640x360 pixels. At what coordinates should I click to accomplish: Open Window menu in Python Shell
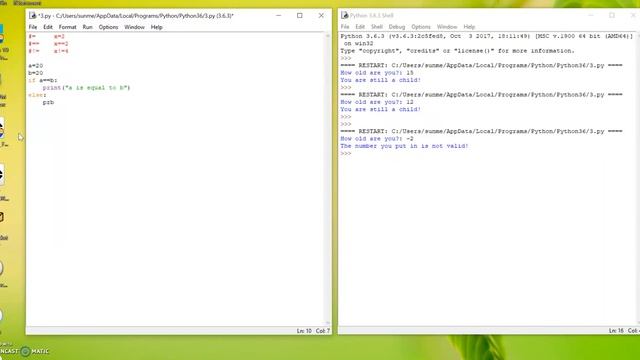[x=447, y=27]
